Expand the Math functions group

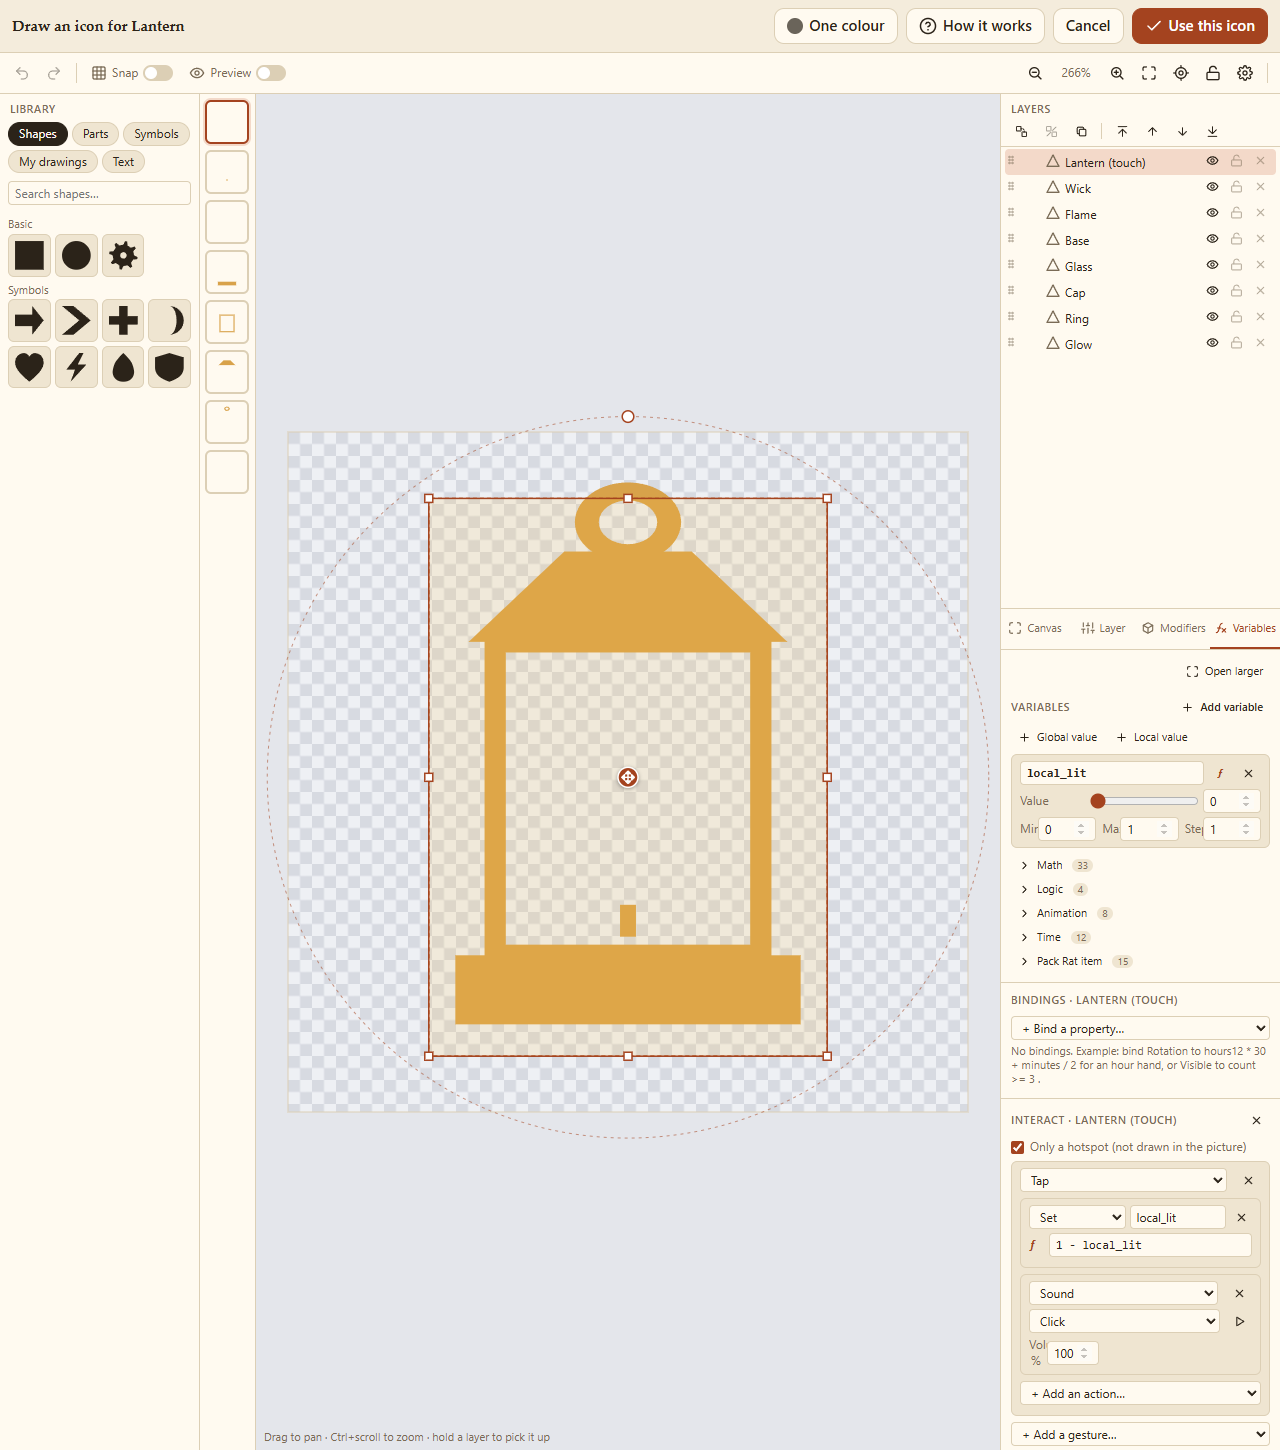point(1049,865)
